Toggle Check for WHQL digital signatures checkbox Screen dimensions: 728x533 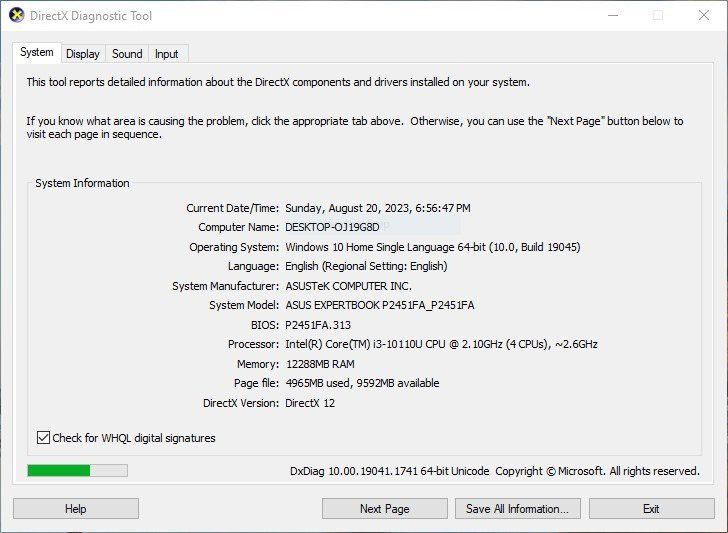(43, 437)
